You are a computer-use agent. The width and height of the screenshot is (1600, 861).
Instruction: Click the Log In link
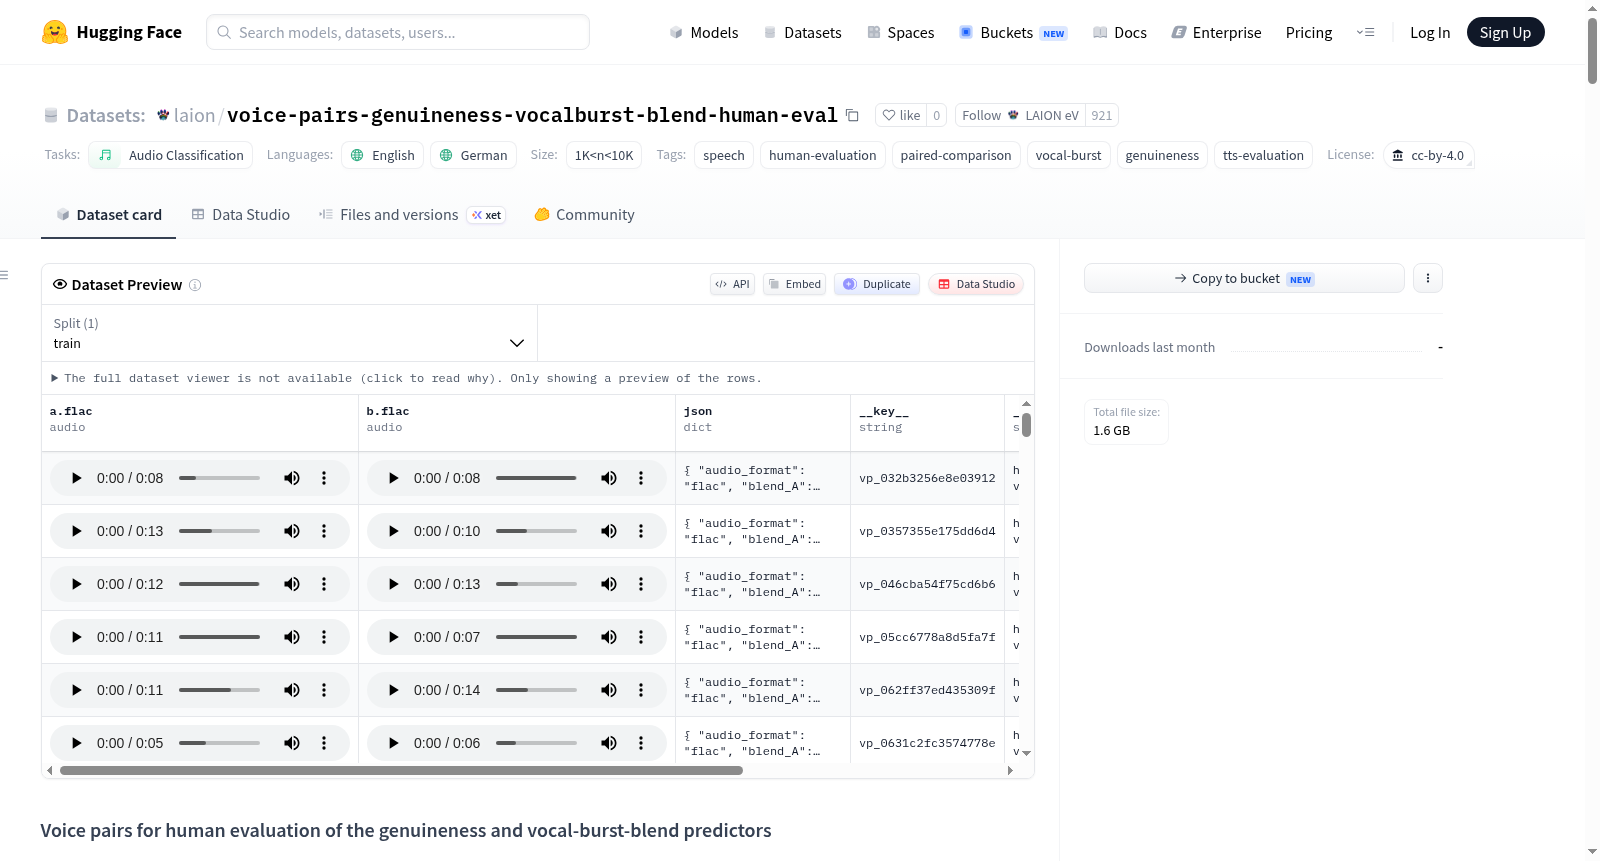point(1430,32)
